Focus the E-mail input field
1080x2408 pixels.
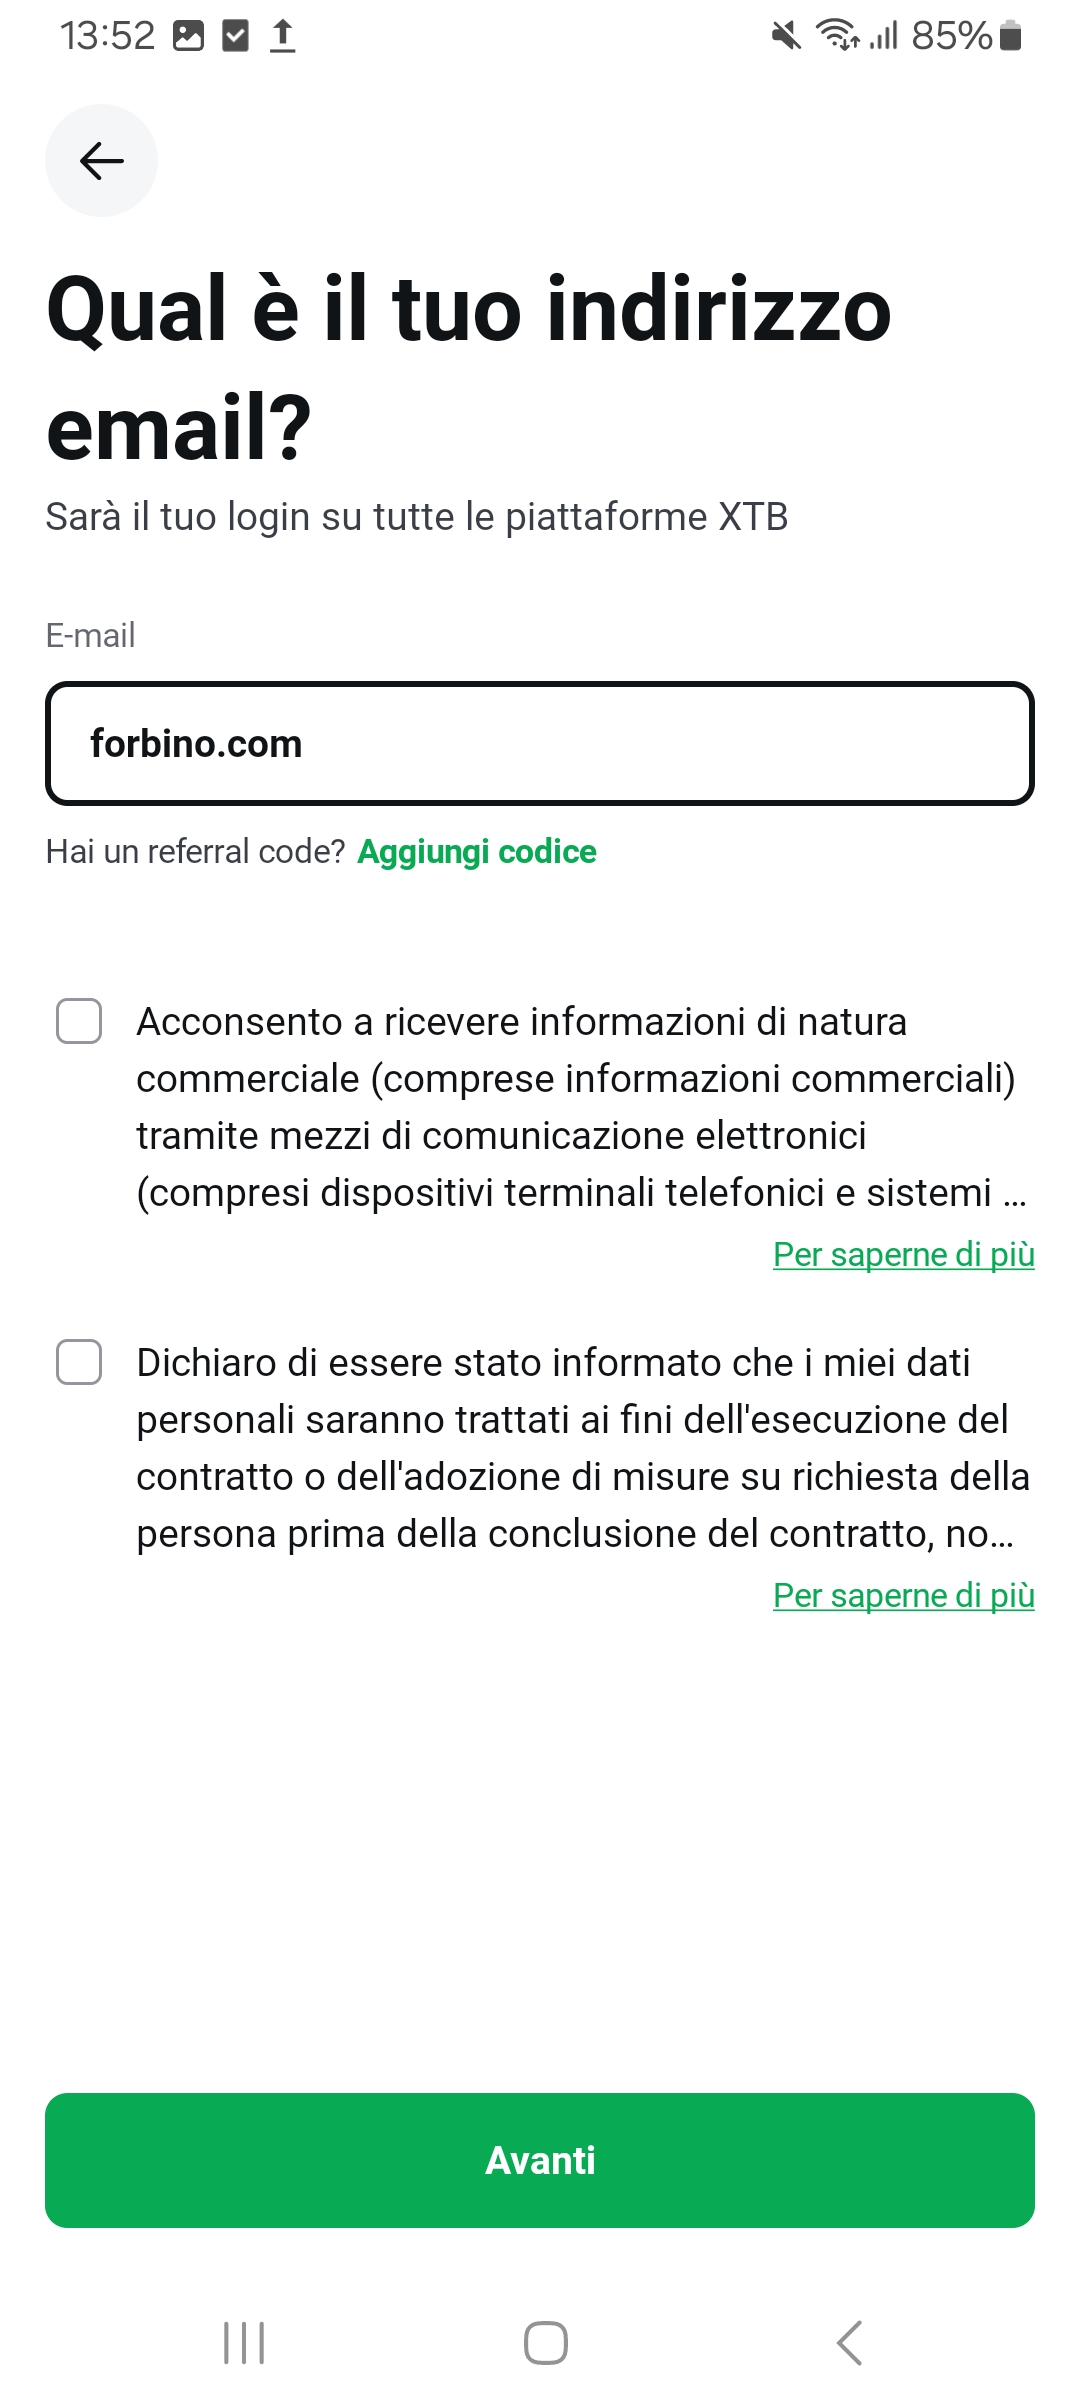tap(540, 744)
